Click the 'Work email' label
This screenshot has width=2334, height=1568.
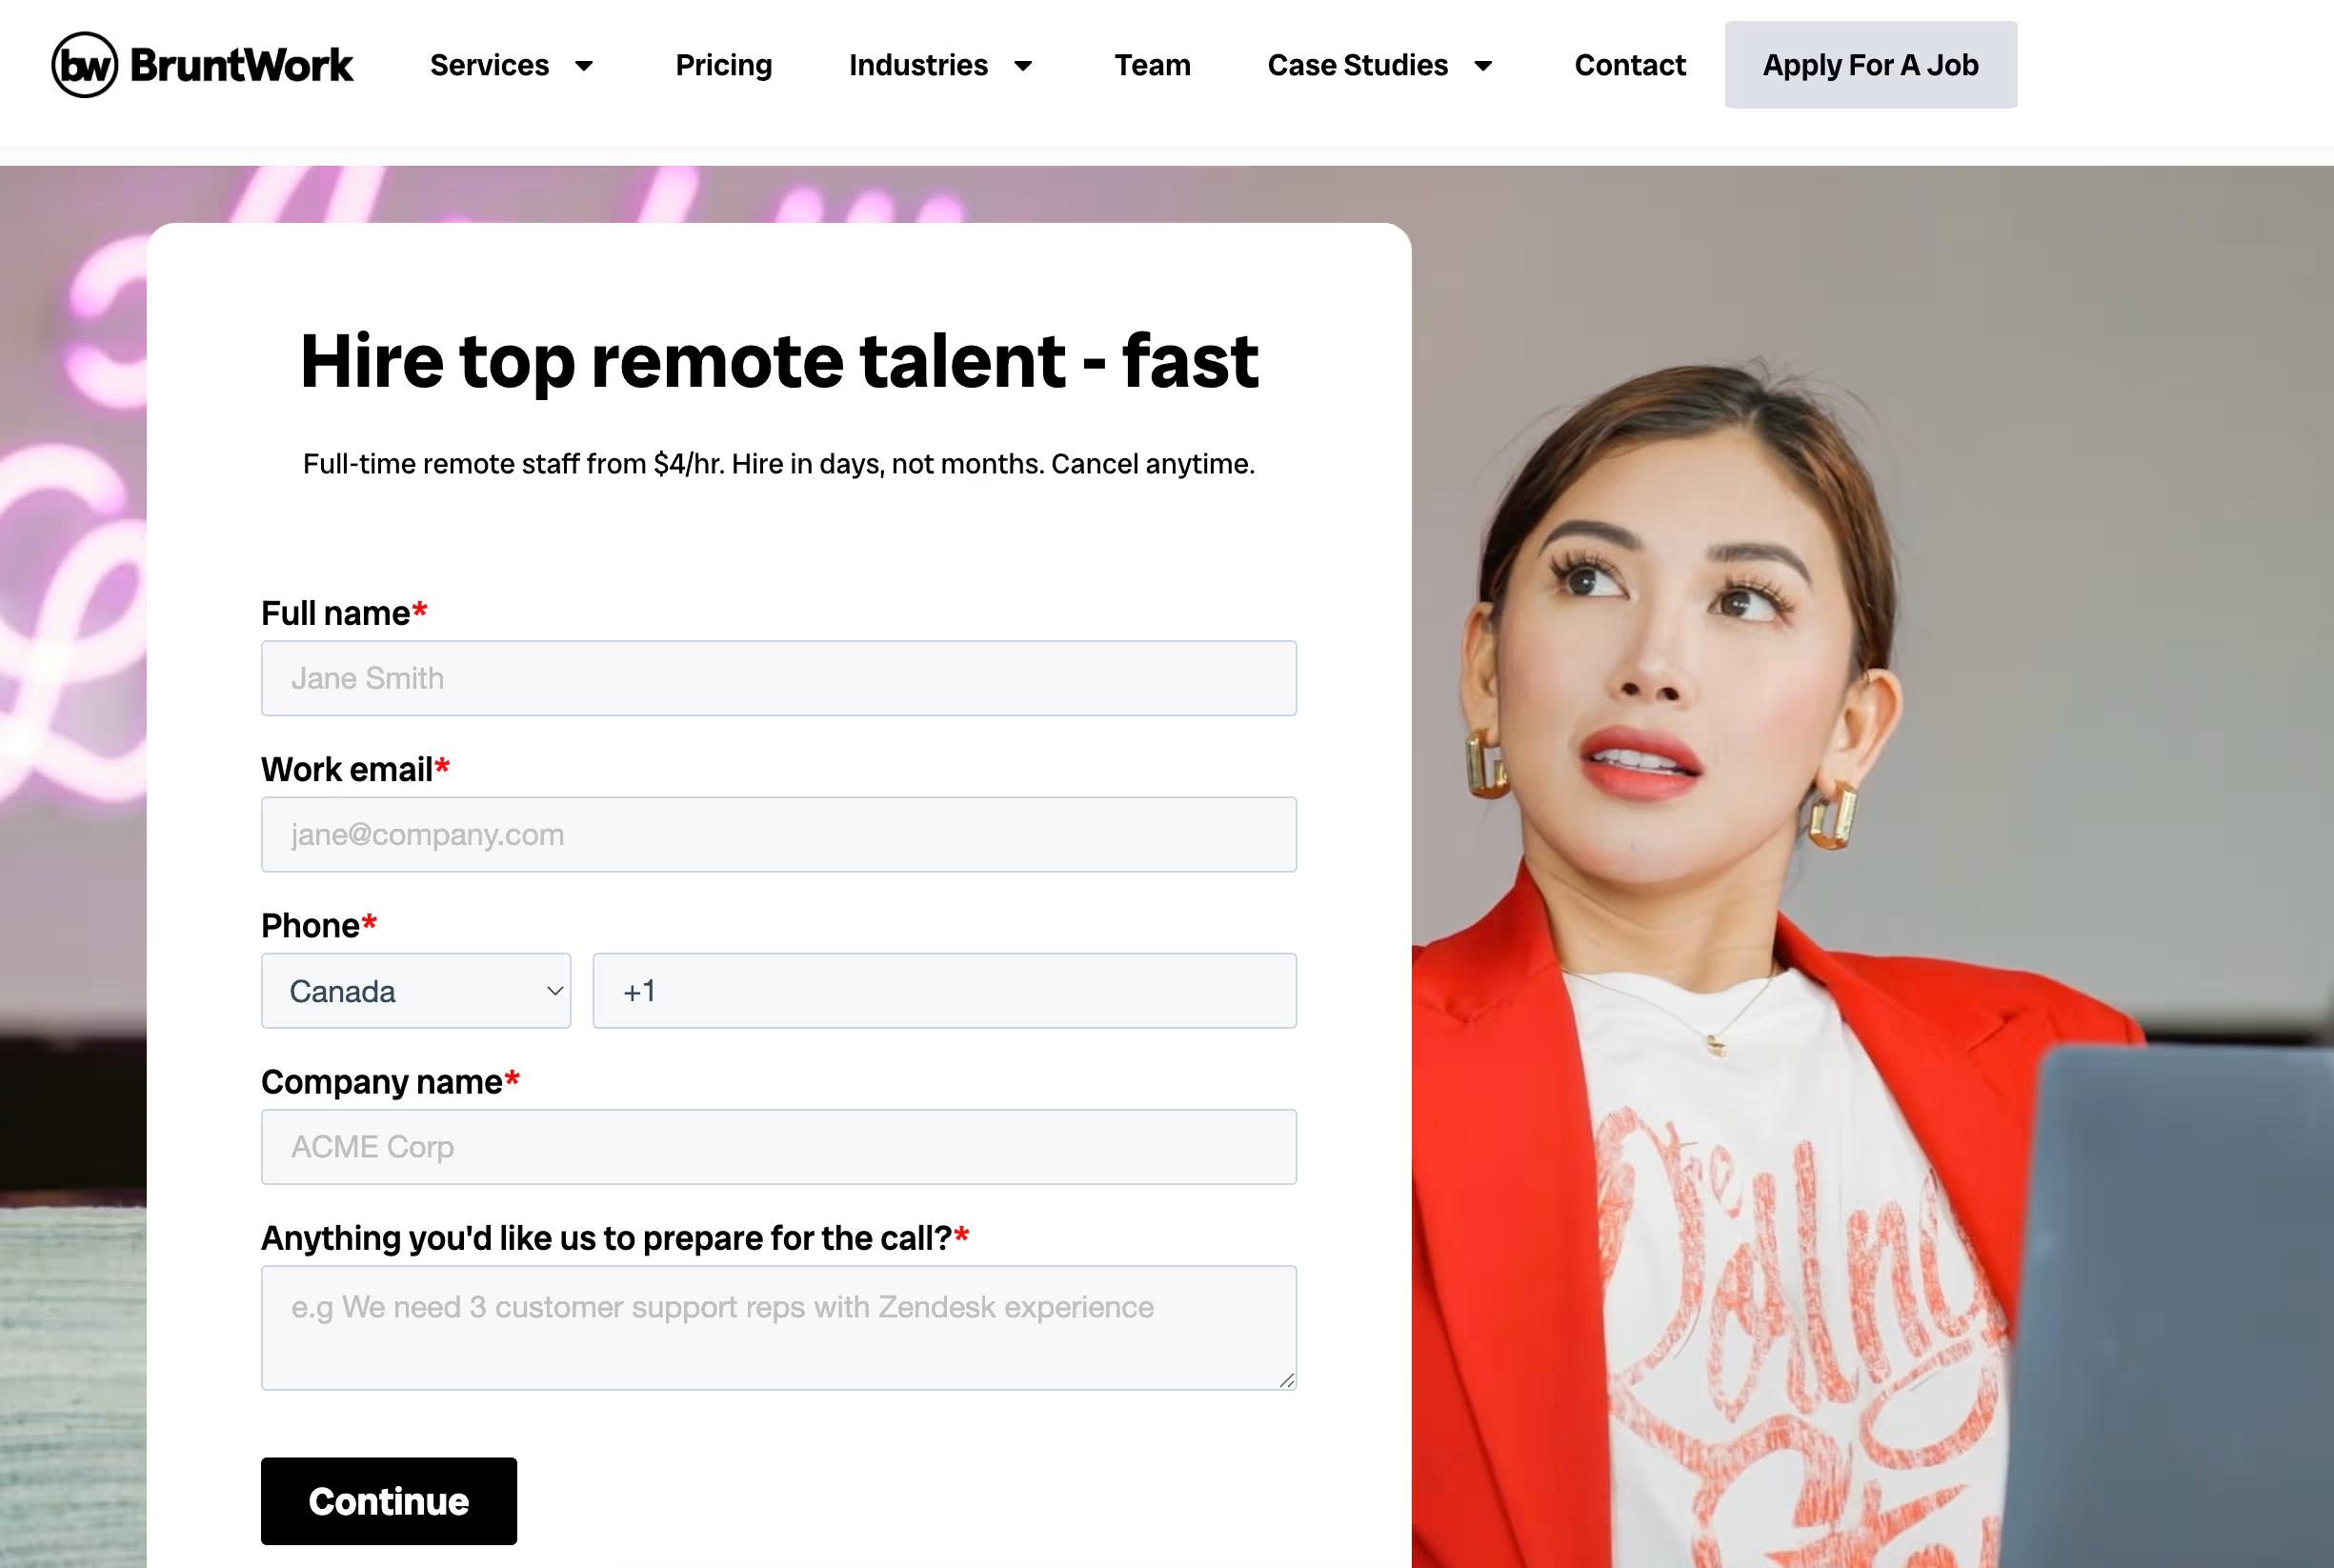tap(347, 769)
